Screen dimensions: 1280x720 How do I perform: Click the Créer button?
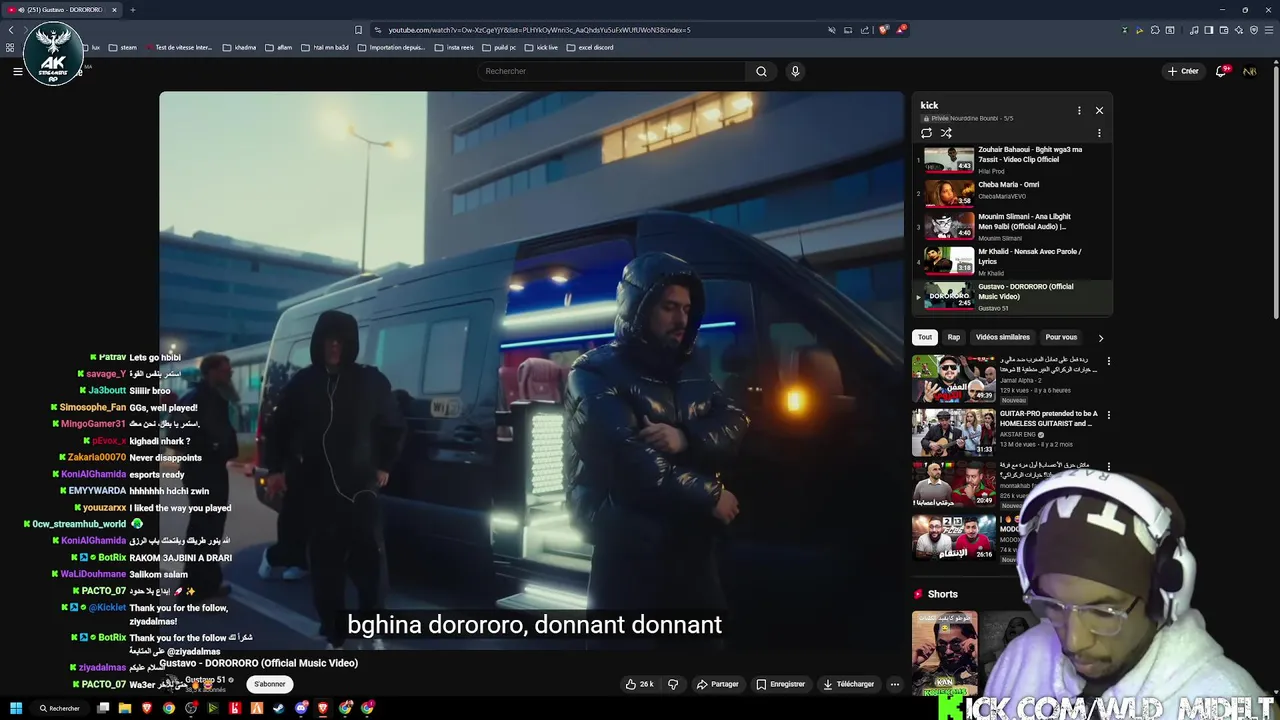(x=1182, y=71)
